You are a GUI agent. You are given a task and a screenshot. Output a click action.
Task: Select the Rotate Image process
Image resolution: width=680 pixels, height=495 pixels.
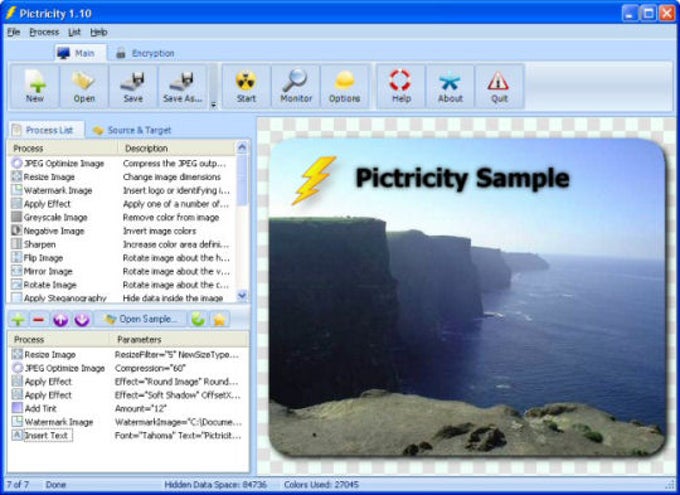(121, 285)
